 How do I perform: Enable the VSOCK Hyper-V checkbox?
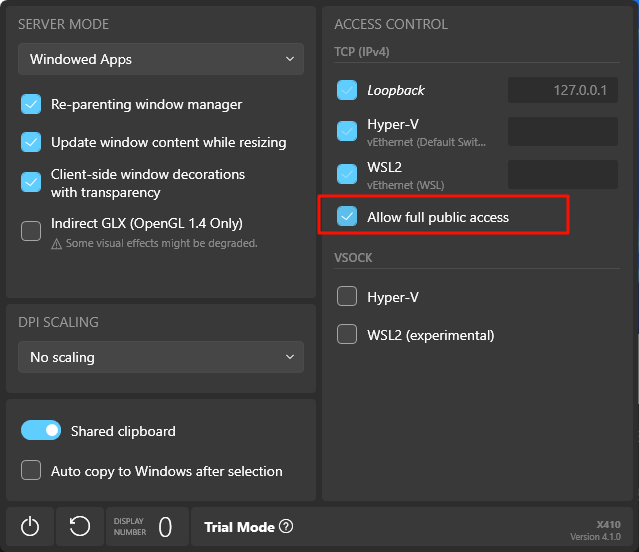point(347,297)
